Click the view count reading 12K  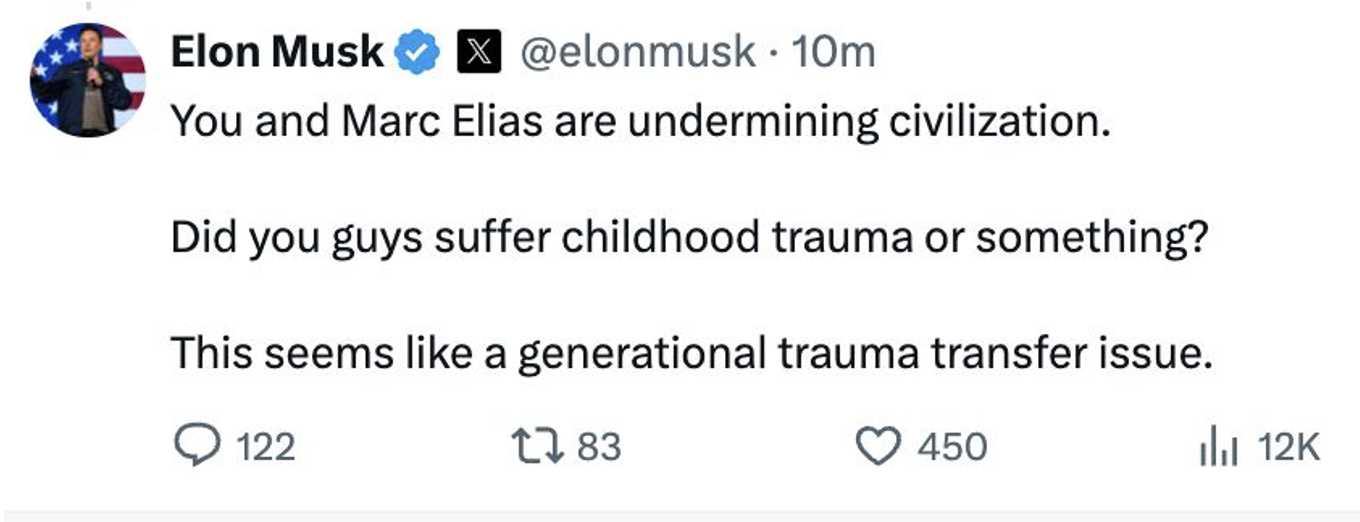[1289, 447]
